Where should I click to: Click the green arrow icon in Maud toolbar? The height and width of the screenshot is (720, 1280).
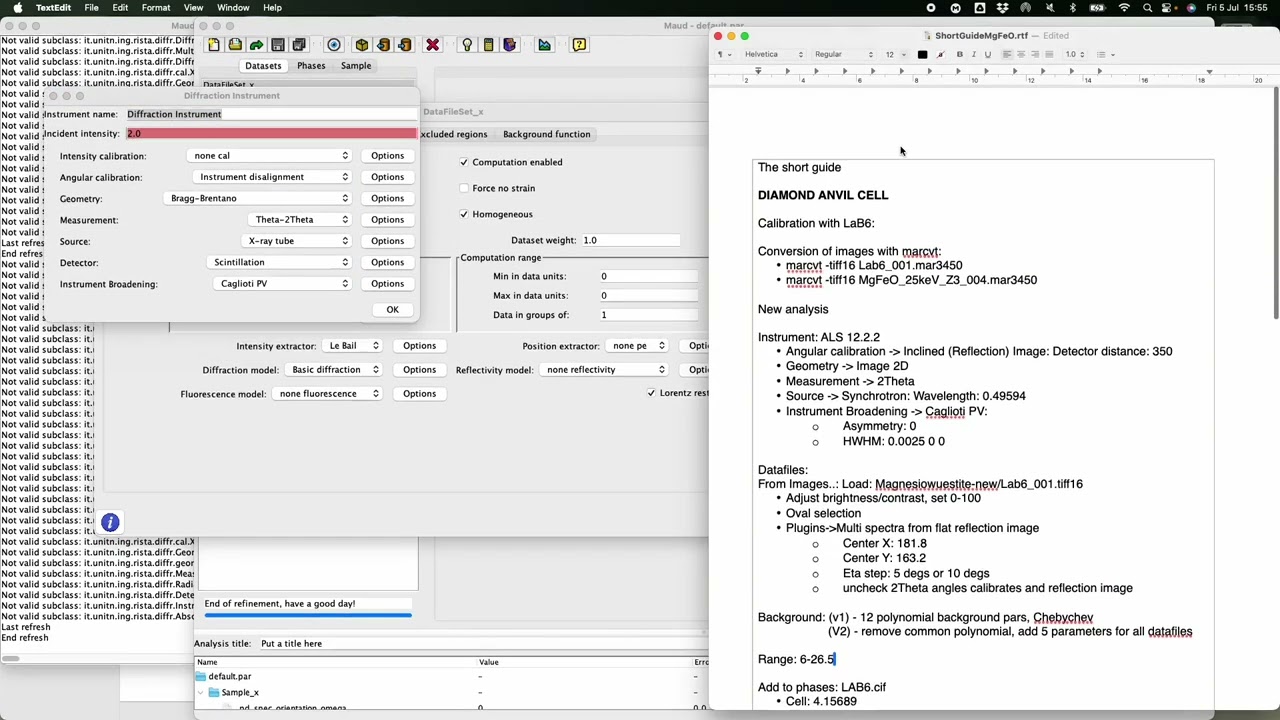[x=256, y=45]
